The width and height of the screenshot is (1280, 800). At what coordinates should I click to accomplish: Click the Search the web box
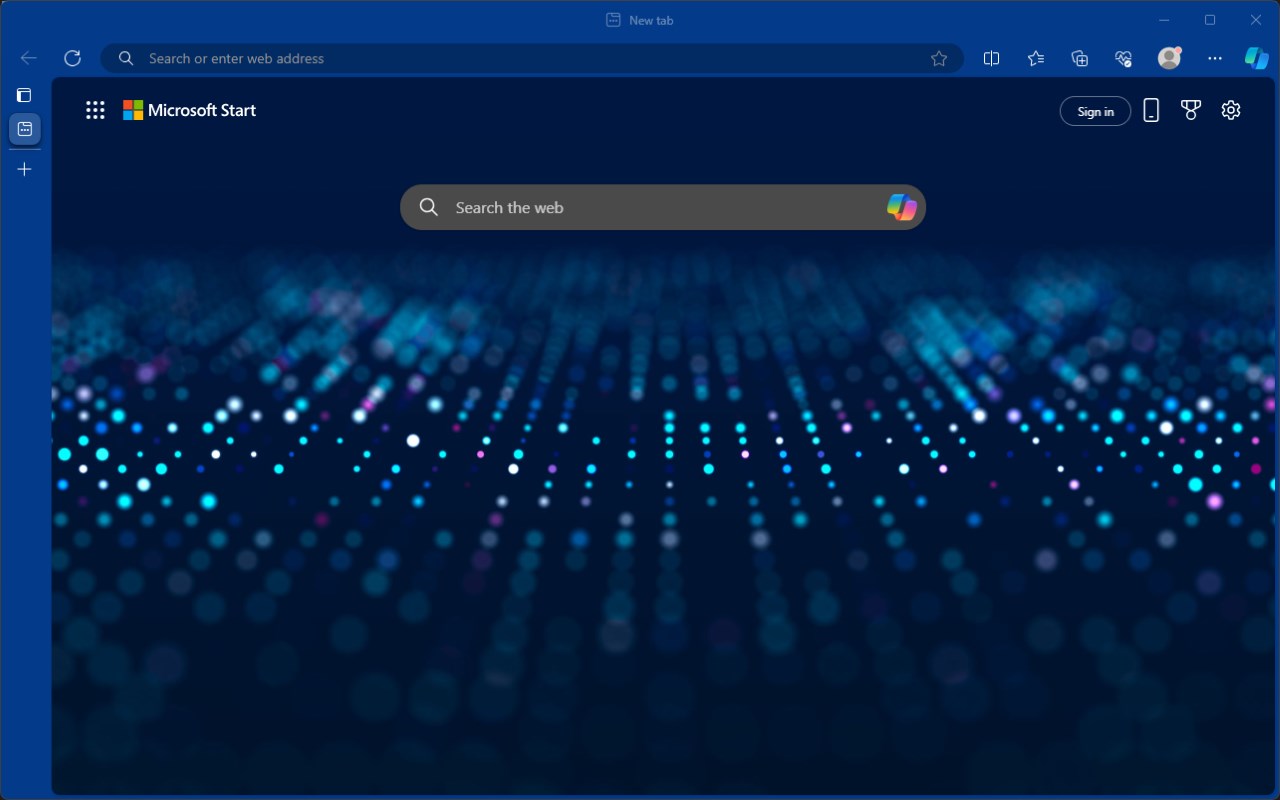pyautogui.click(x=663, y=207)
